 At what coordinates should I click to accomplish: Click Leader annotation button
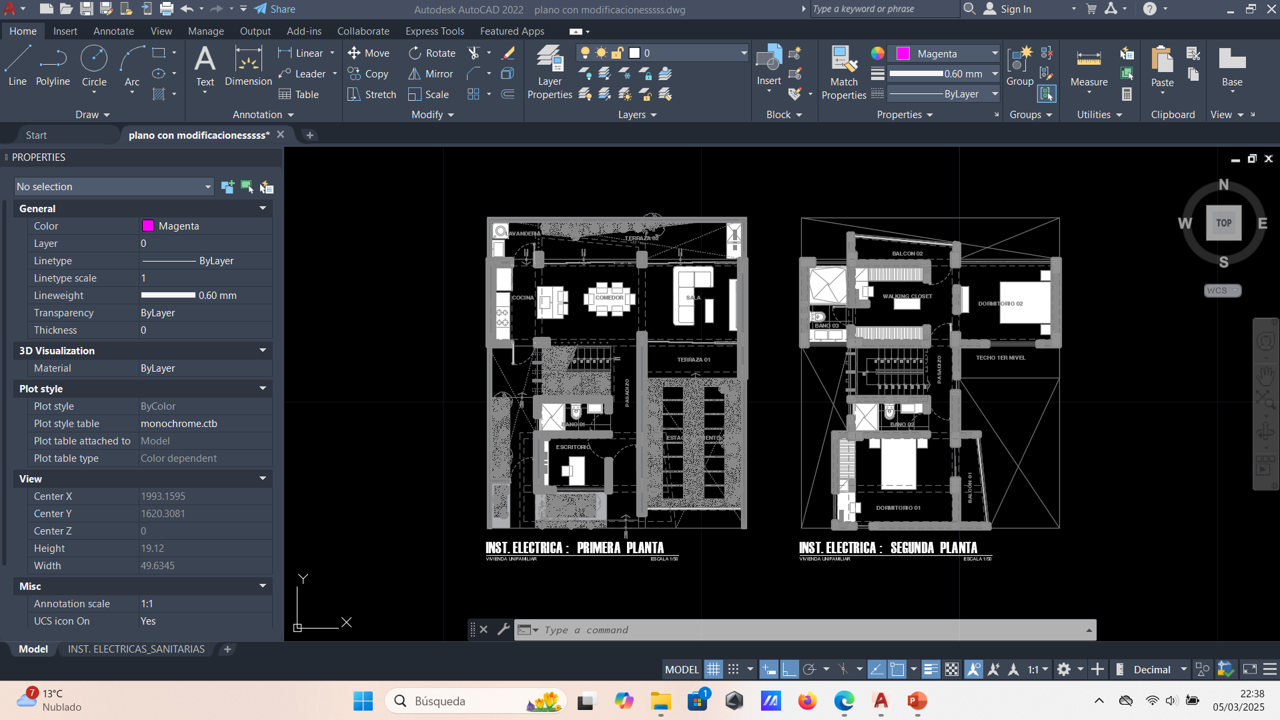(x=305, y=74)
